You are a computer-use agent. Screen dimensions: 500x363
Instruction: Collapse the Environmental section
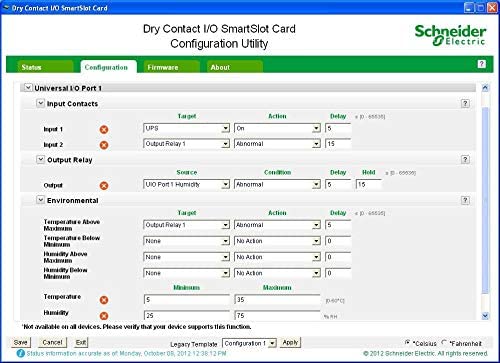40,200
